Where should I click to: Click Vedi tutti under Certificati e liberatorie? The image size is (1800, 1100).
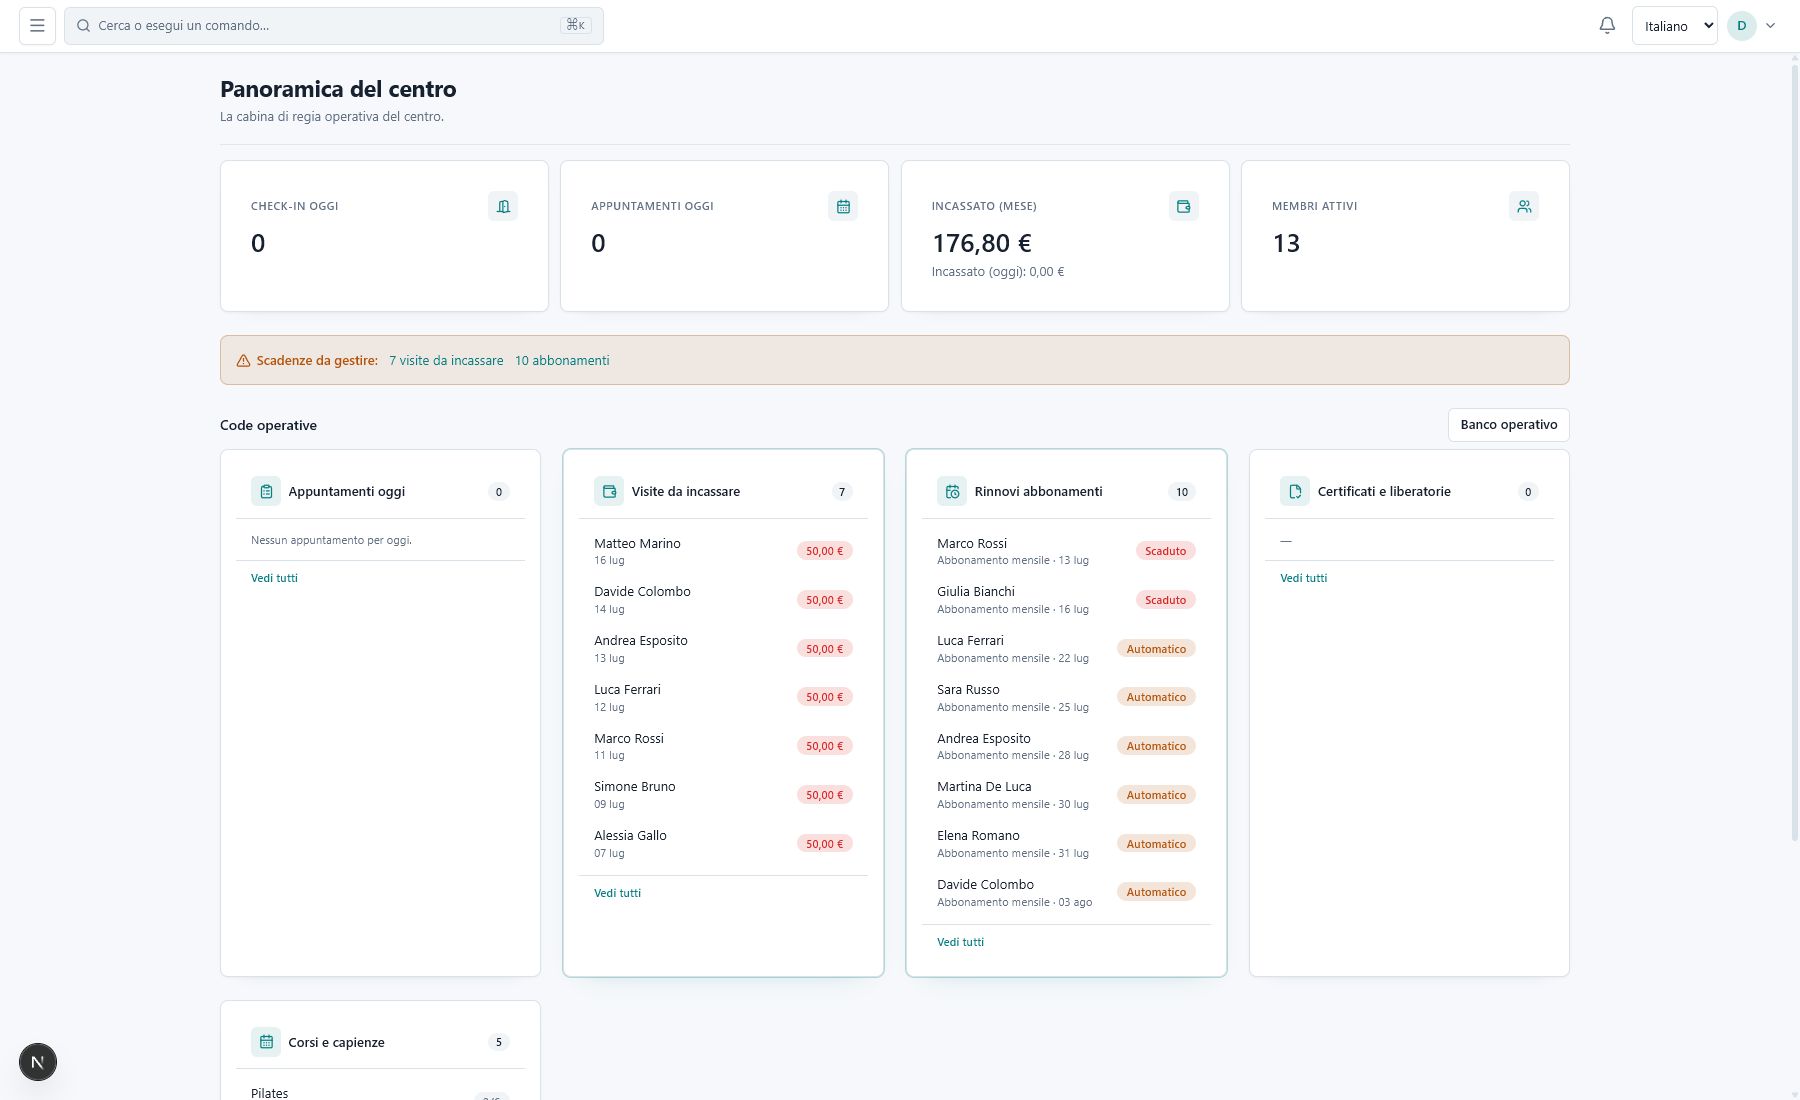coord(1303,578)
